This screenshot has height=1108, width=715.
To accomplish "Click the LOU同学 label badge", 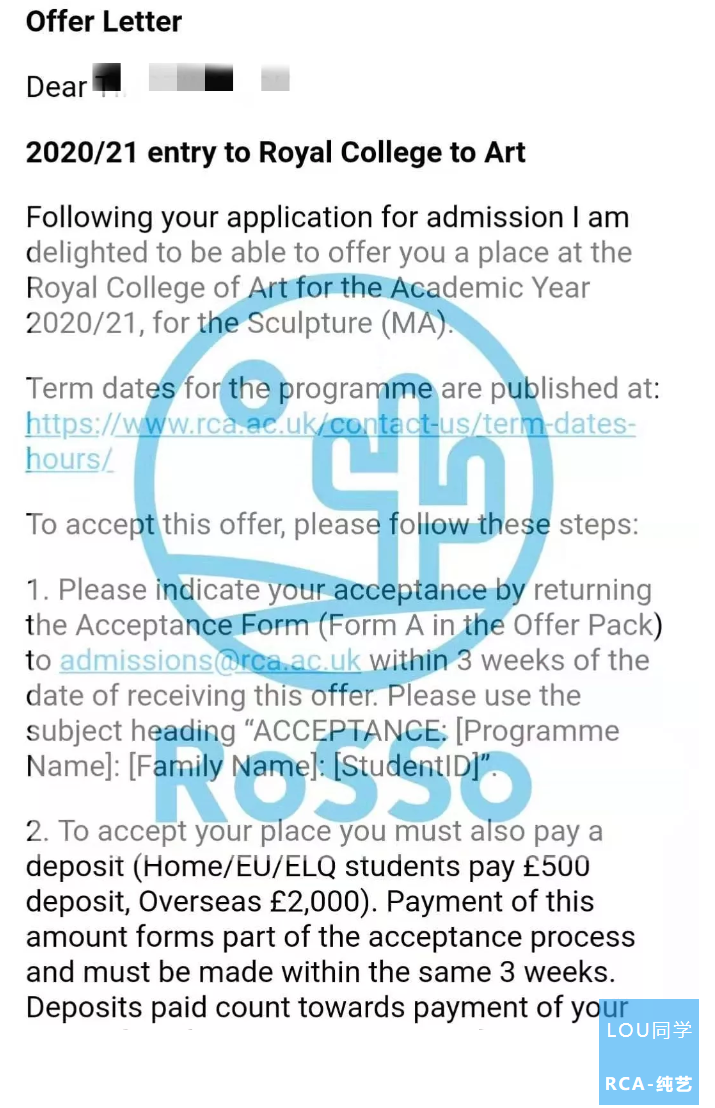I will (x=649, y=1030).
